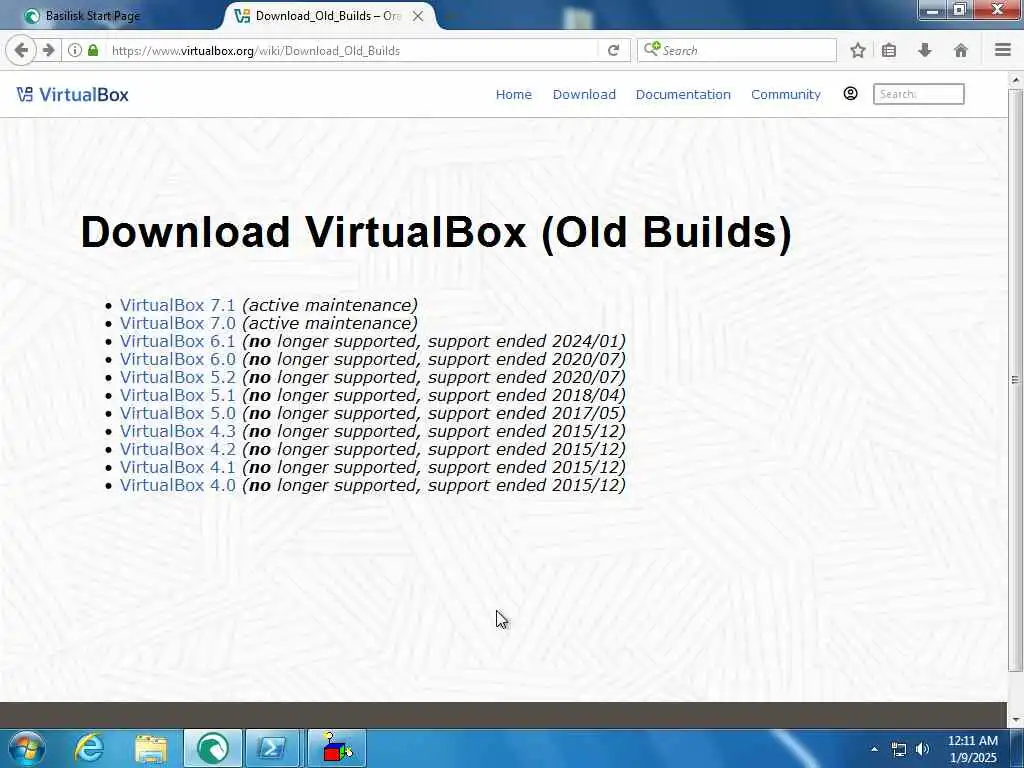
Task: Open the VirtualBox 4.2 link
Action: (177, 449)
